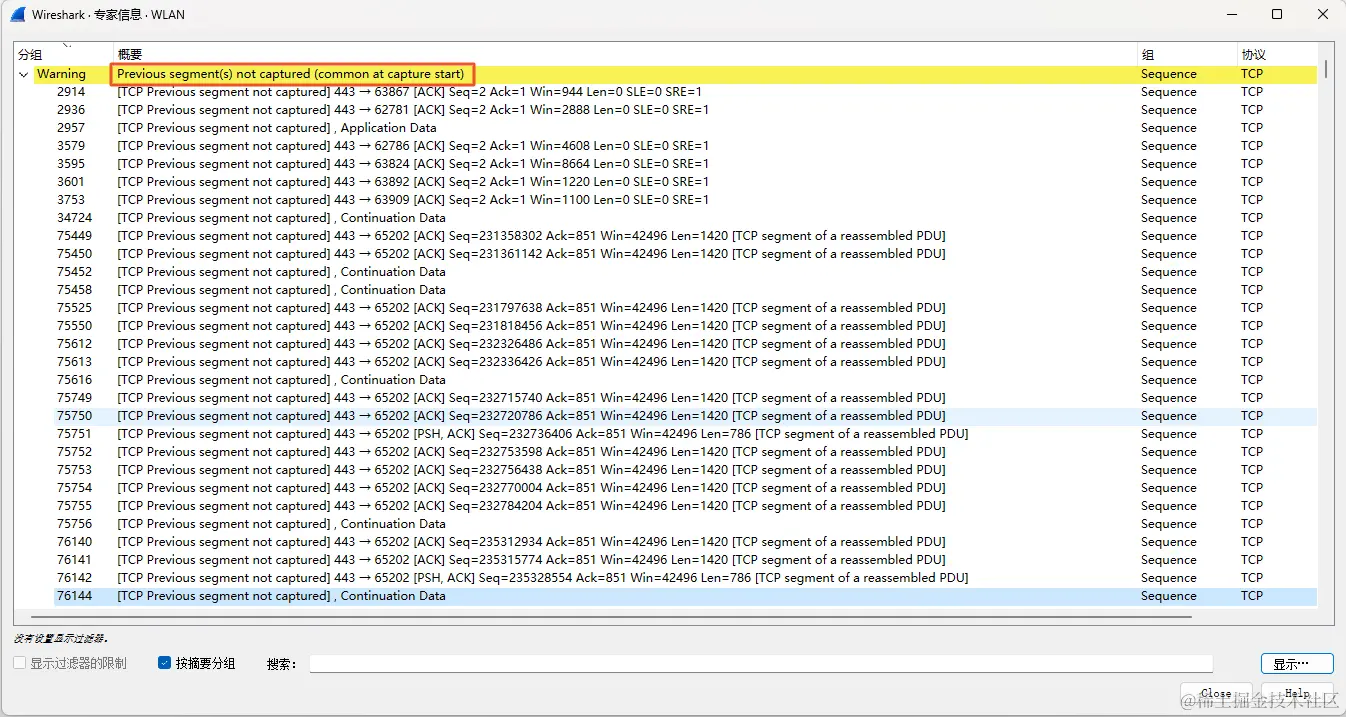Screen dimensions: 1346x717
Task: Select packet row 75753
Action: click(685, 470)
